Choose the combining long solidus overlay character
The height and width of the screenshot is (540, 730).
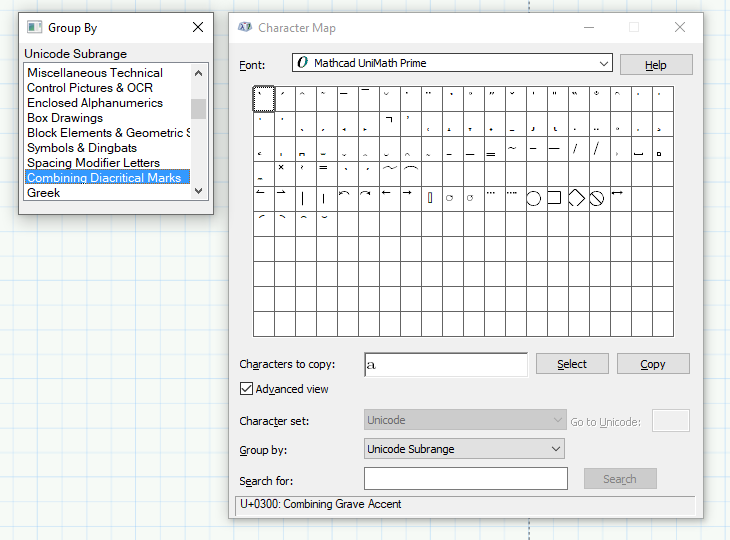600,149
